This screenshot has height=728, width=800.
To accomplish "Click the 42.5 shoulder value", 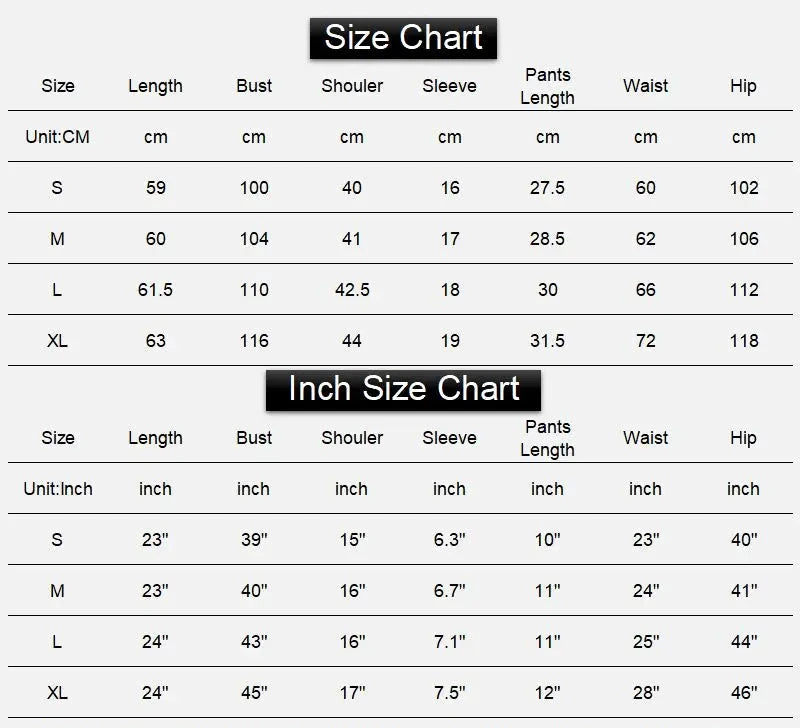I will (352, 290).
